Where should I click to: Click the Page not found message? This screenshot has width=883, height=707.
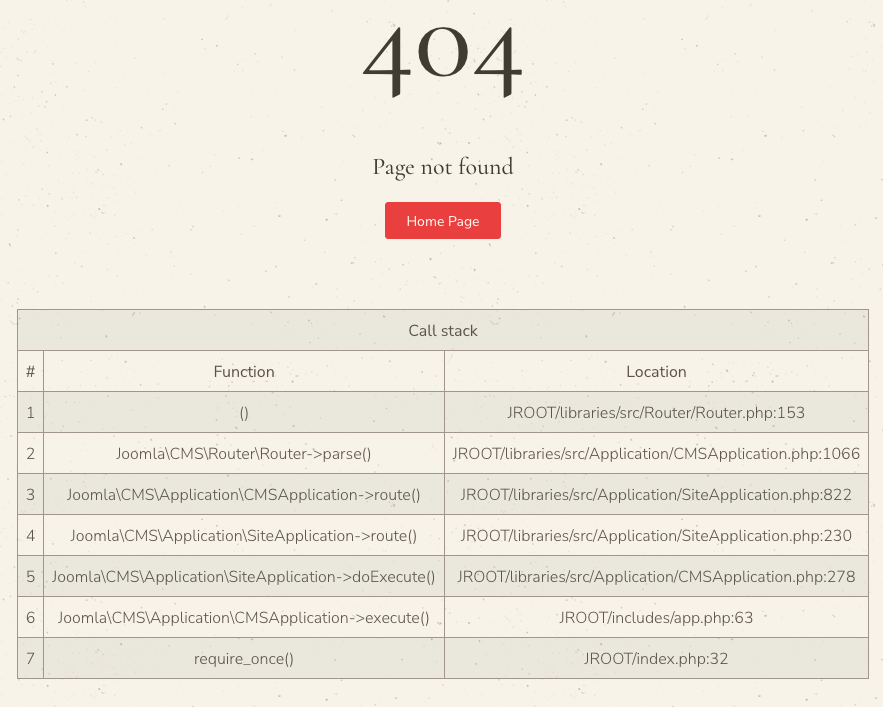pos(443,167)
